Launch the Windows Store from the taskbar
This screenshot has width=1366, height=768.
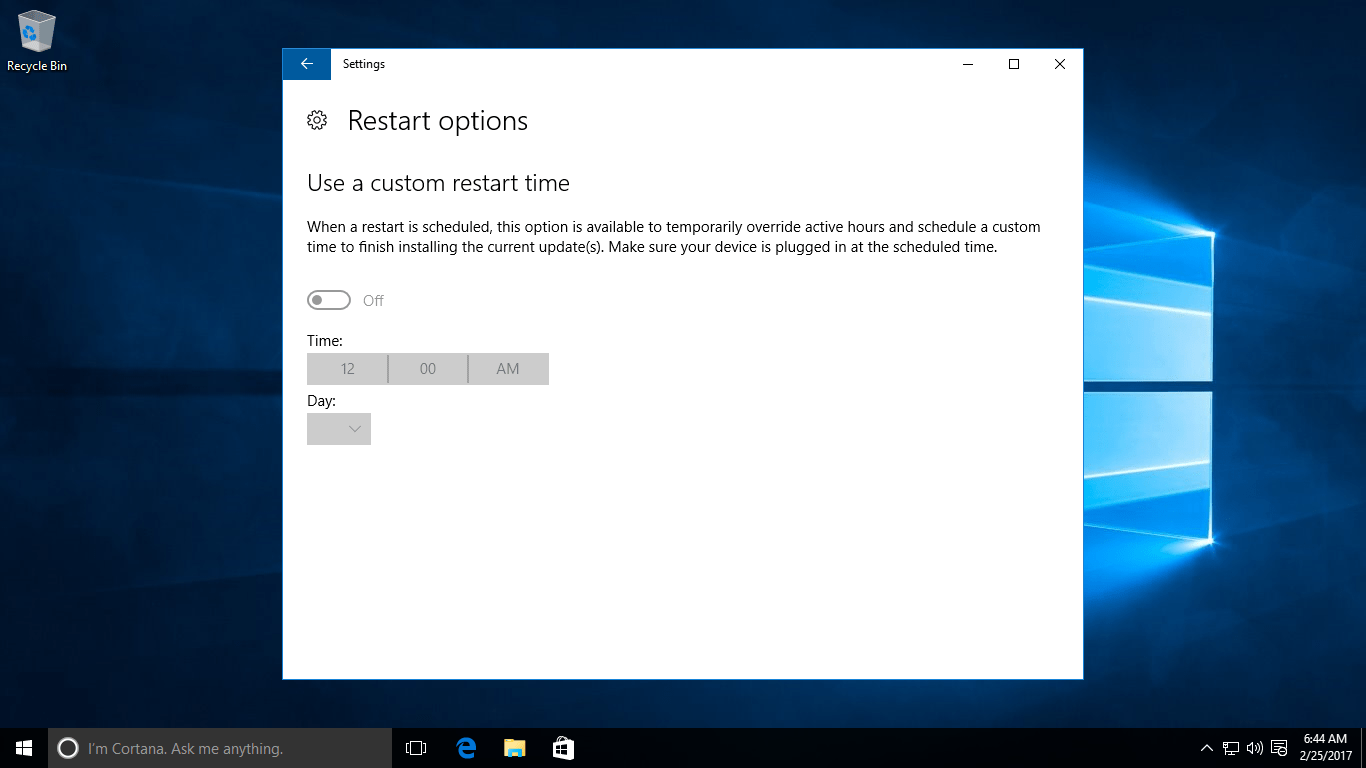pos(562,747)
